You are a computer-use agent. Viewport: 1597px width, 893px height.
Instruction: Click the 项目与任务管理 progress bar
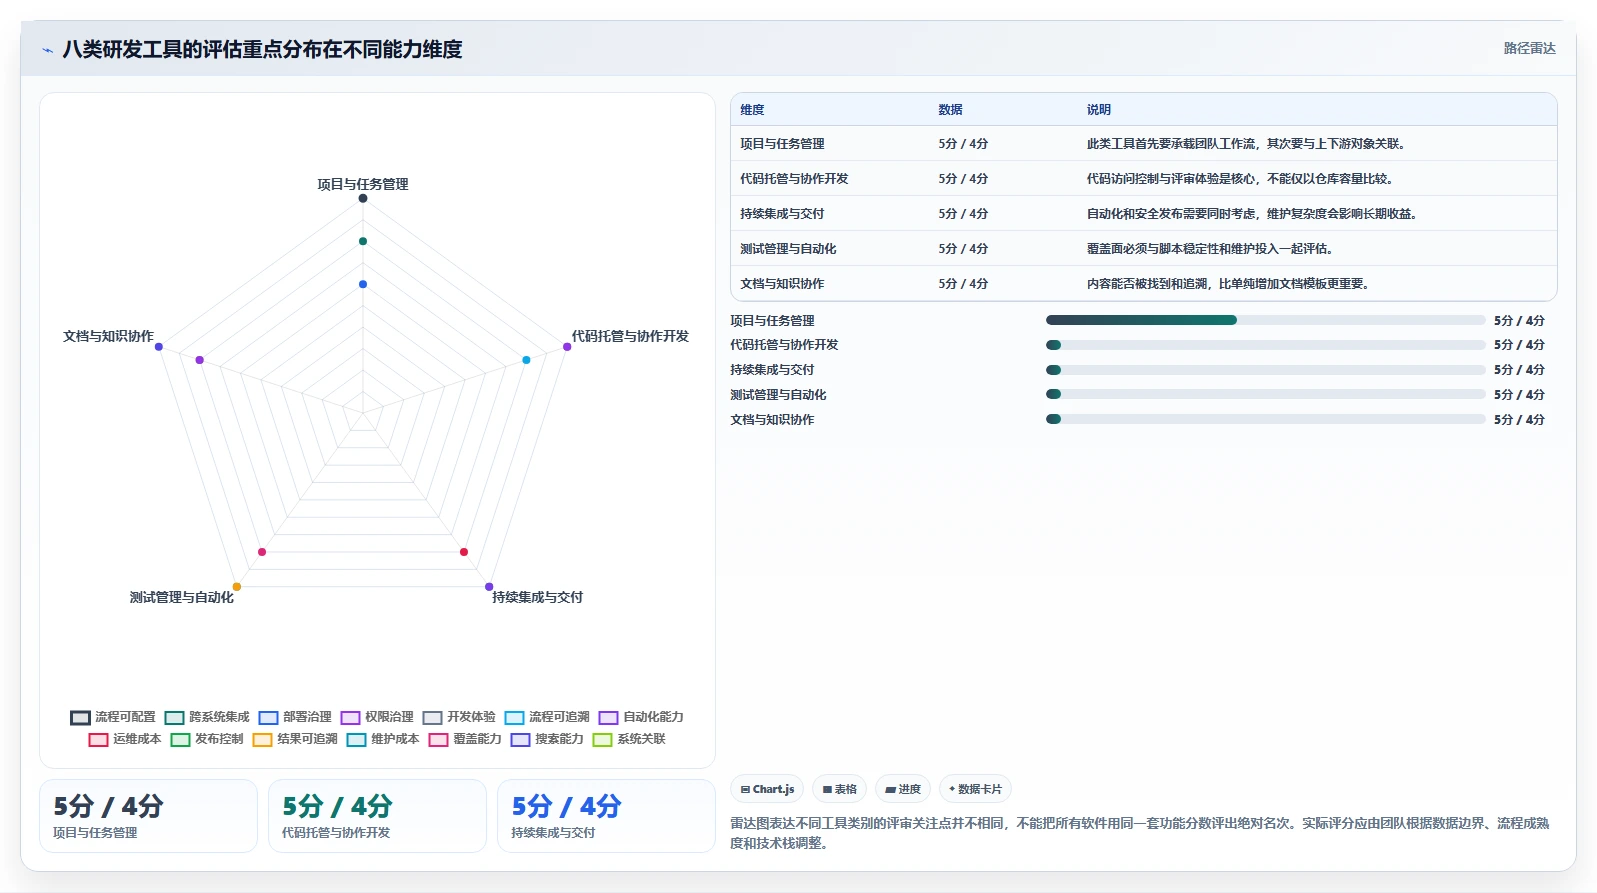(1265, 320)
